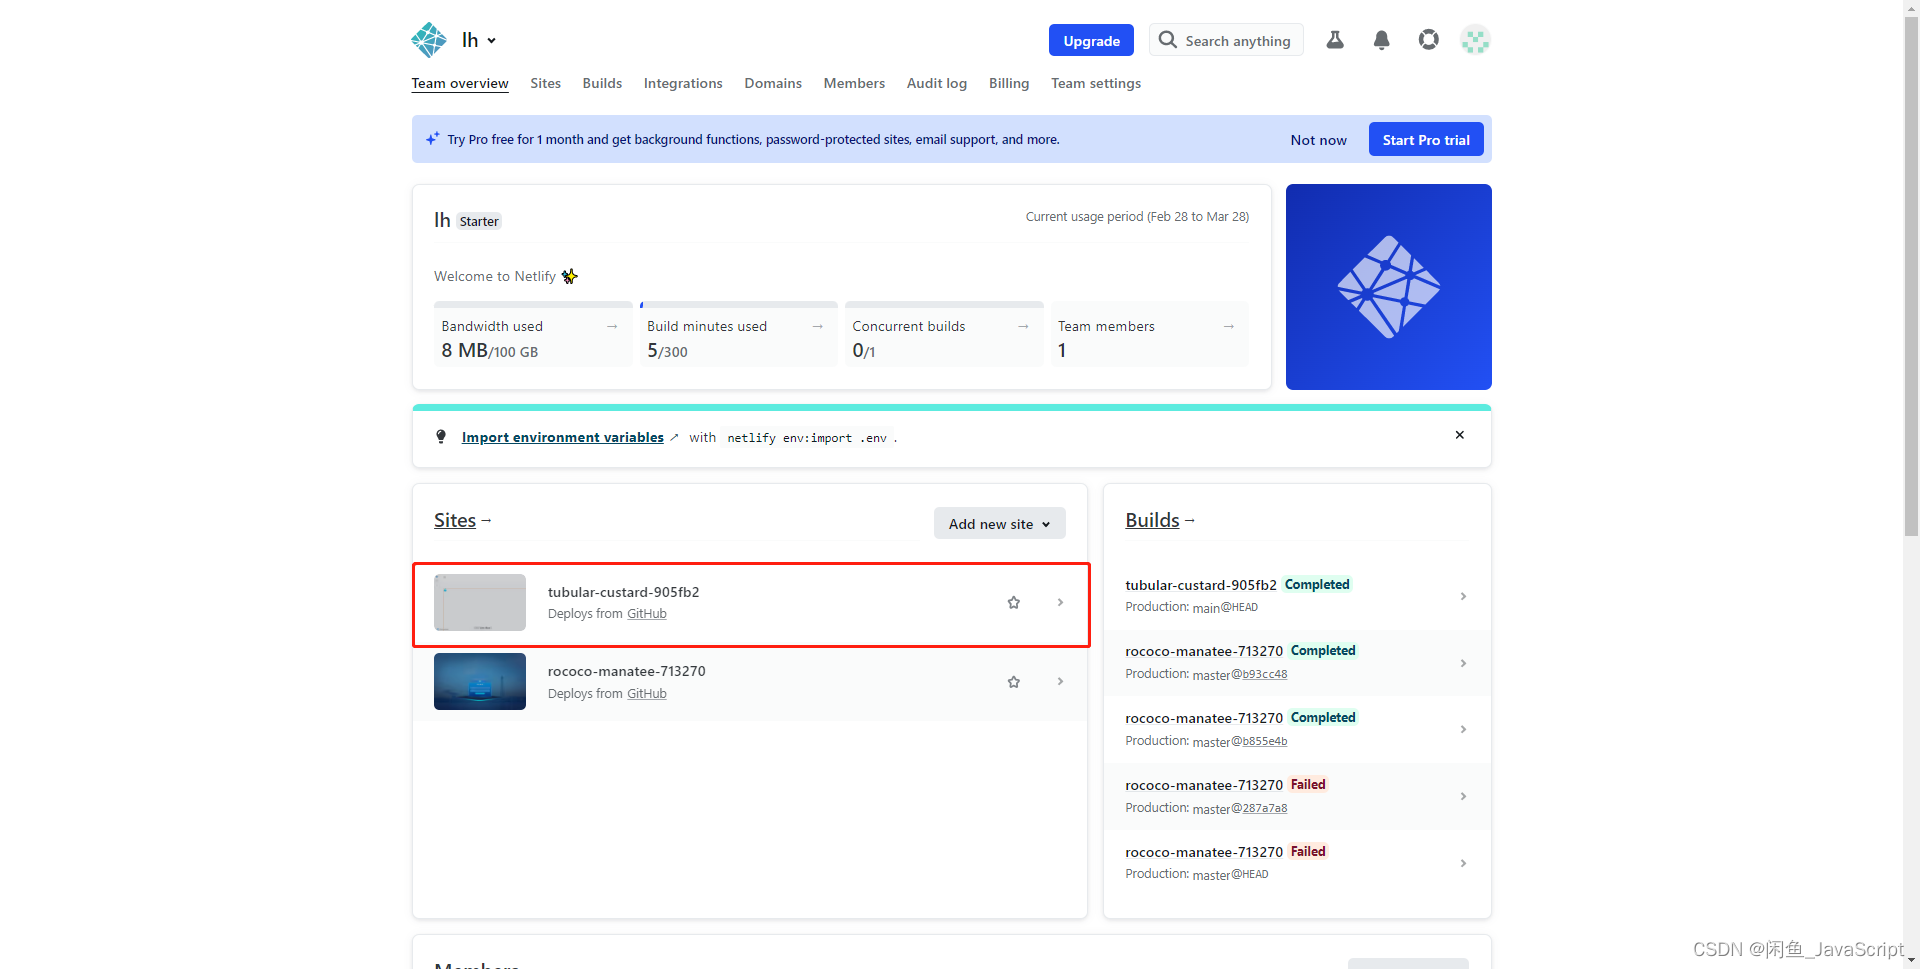The width and height of the screenshot is (1920, 969).
Task: Open build b855e4b chevron
Action: tap(1463, 729)
